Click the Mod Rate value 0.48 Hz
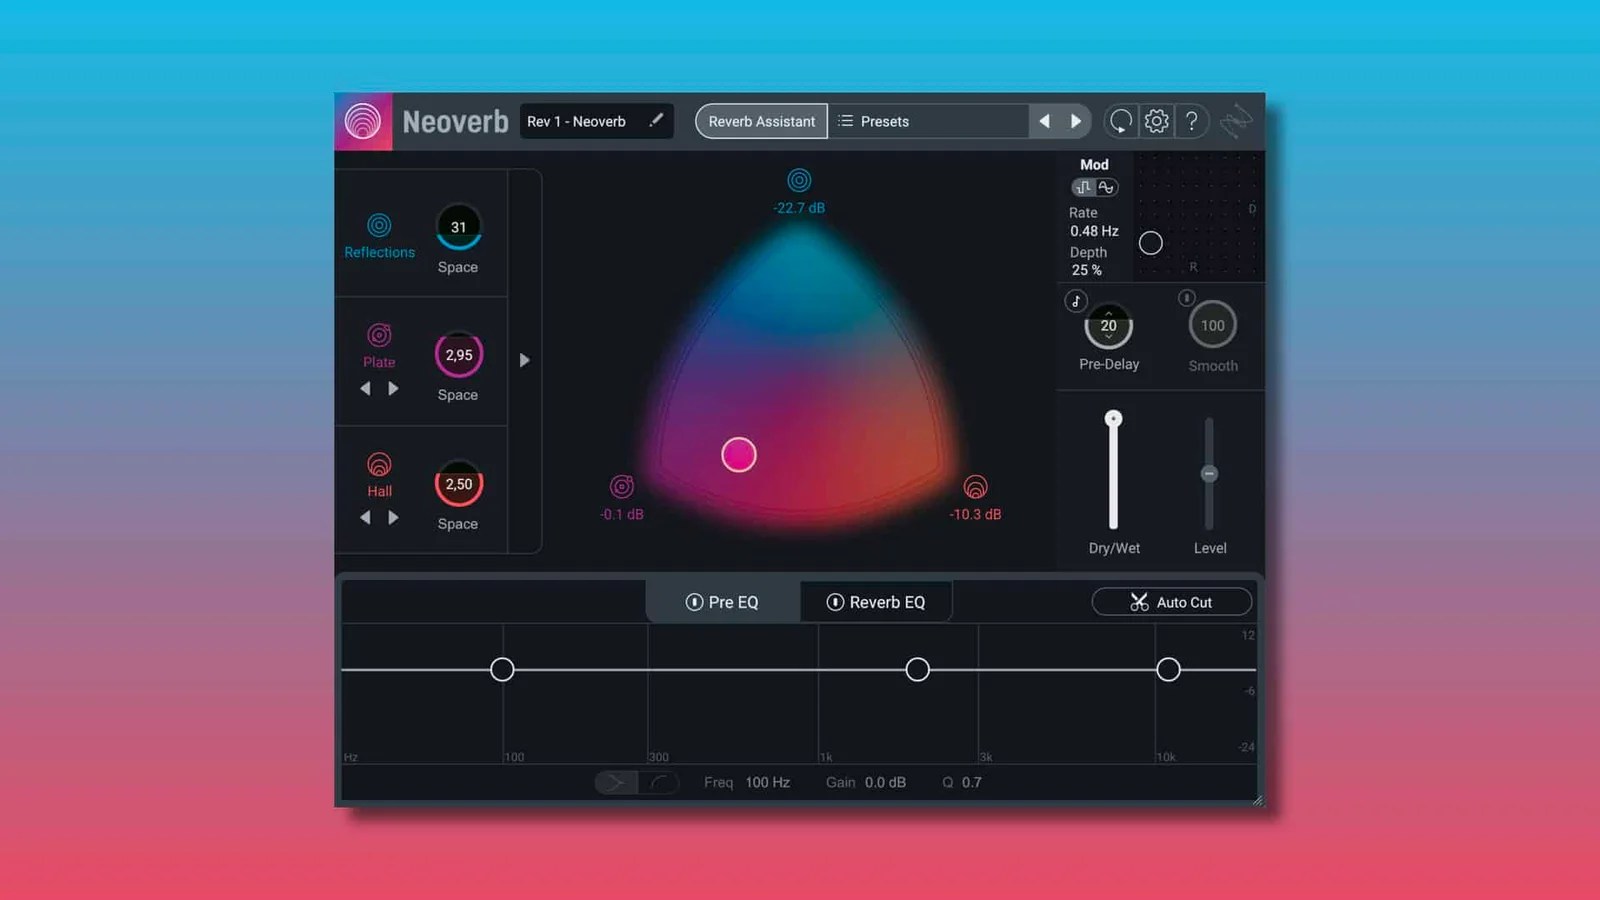Viewport: 1600px width, 900px height. 1094,231
